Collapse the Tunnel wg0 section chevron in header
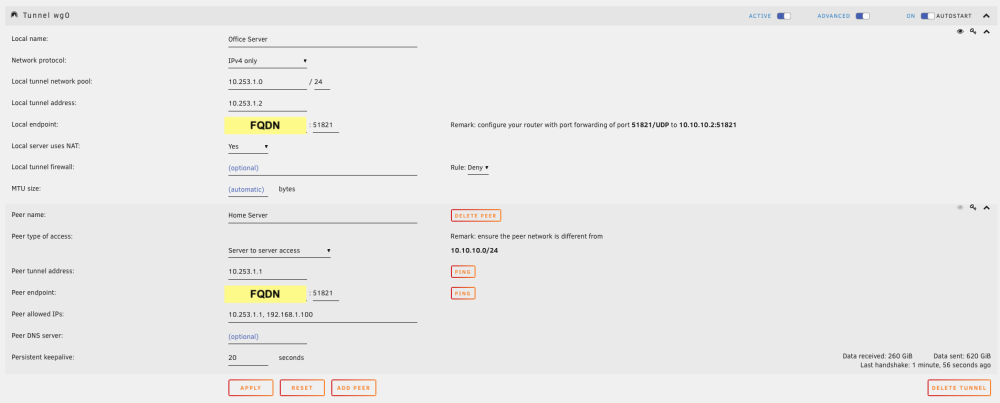The height and width of the screenshot is (403, 1000). pos(986,16)
